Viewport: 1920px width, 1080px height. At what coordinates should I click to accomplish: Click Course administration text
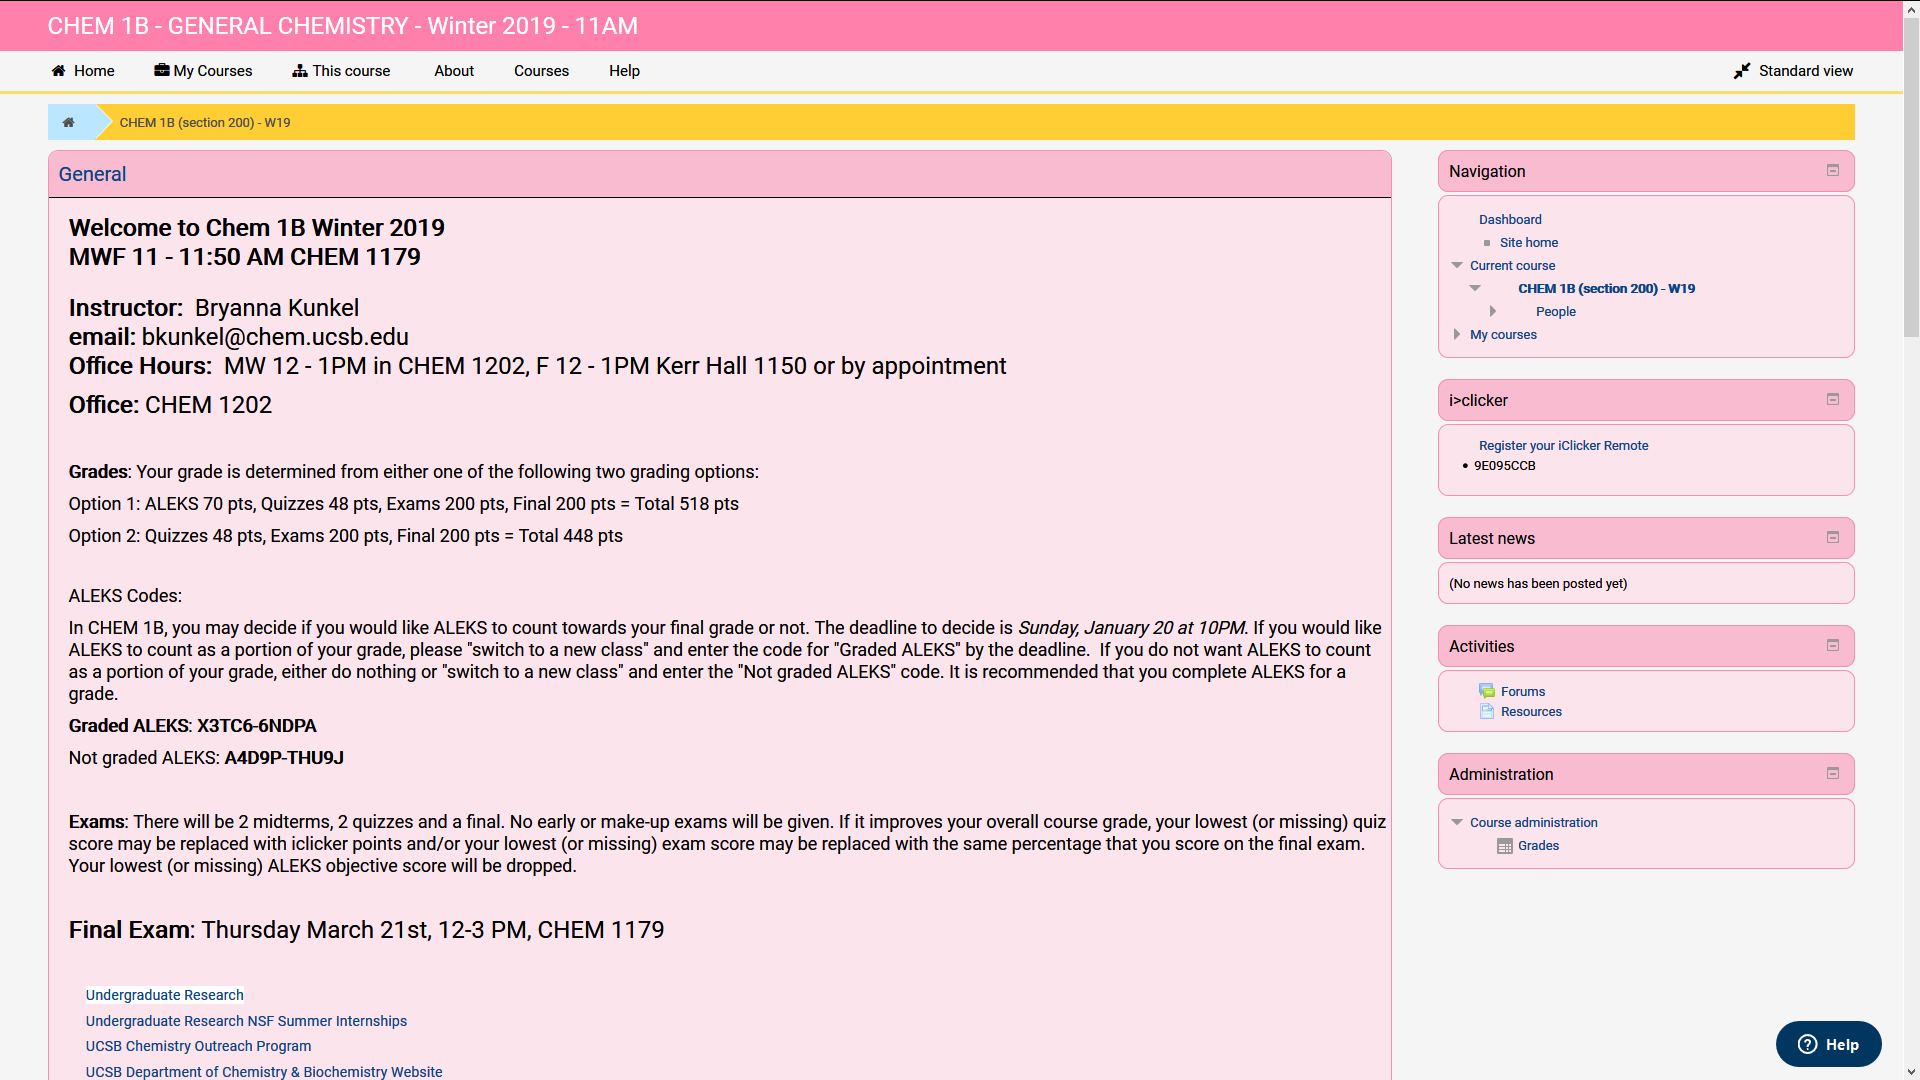point(1533,823)
